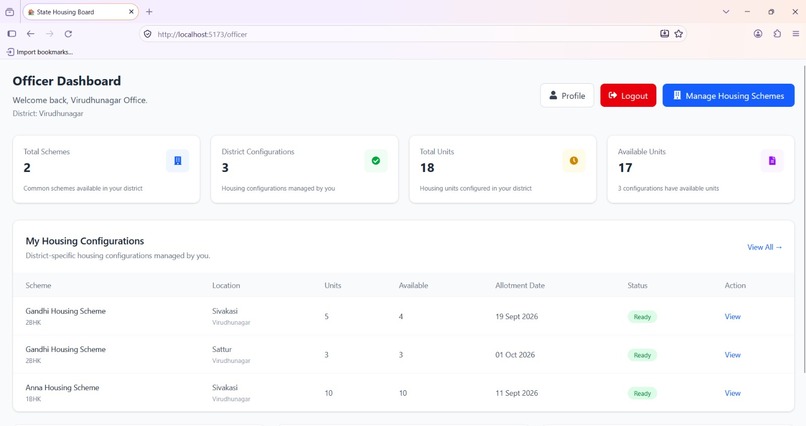This screenshot has width=806, height=426.
Task: Click the Anna Housing Scheme name
Action: coord(62,387)
